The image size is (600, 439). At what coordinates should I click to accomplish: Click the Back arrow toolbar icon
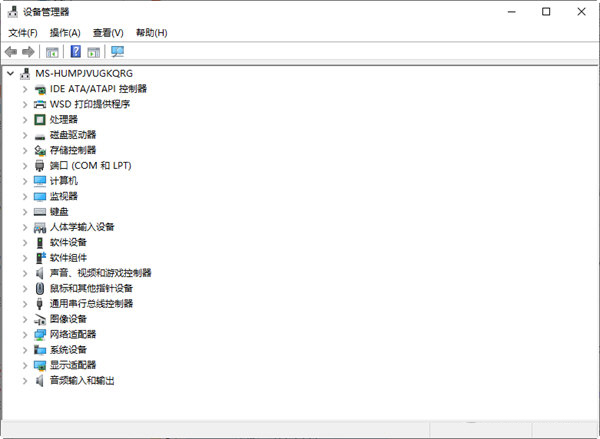click(x=11, y=52)
